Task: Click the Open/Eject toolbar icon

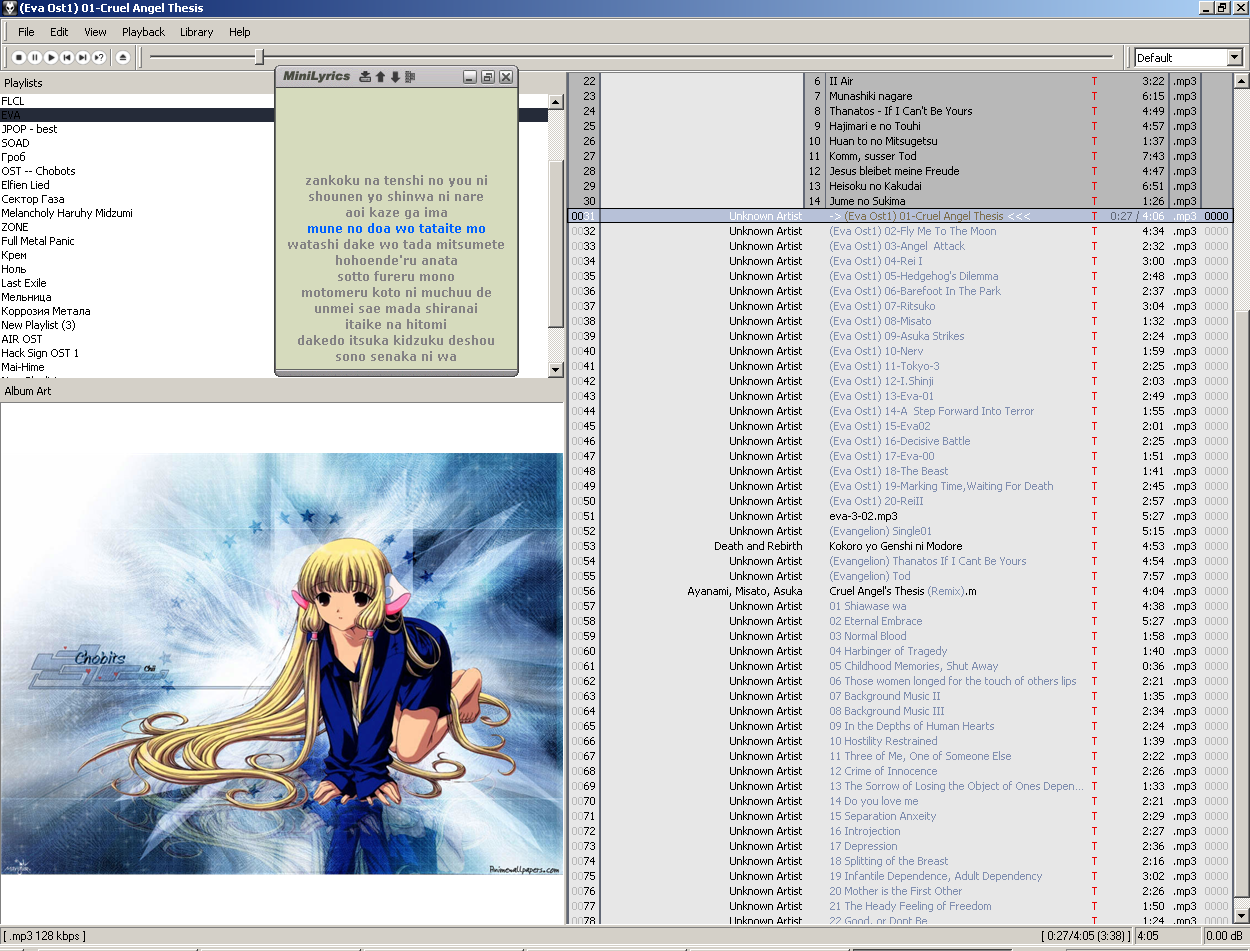Action: tap(123, 58)
